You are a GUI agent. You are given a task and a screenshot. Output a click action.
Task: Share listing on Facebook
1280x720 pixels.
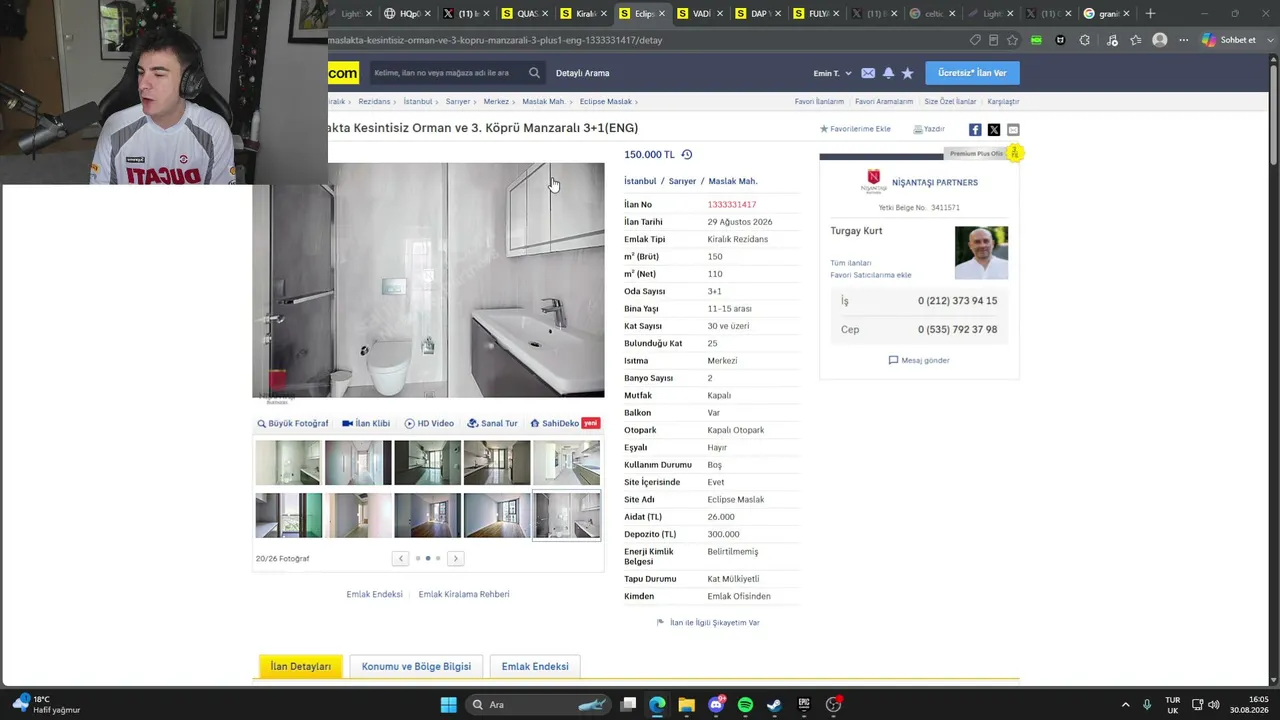point(975,130)
